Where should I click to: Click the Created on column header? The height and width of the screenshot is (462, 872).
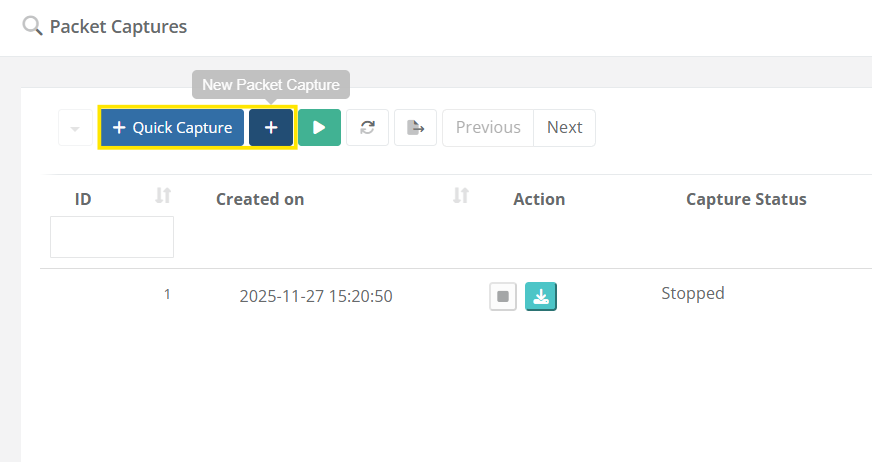(x=260, y=199)
